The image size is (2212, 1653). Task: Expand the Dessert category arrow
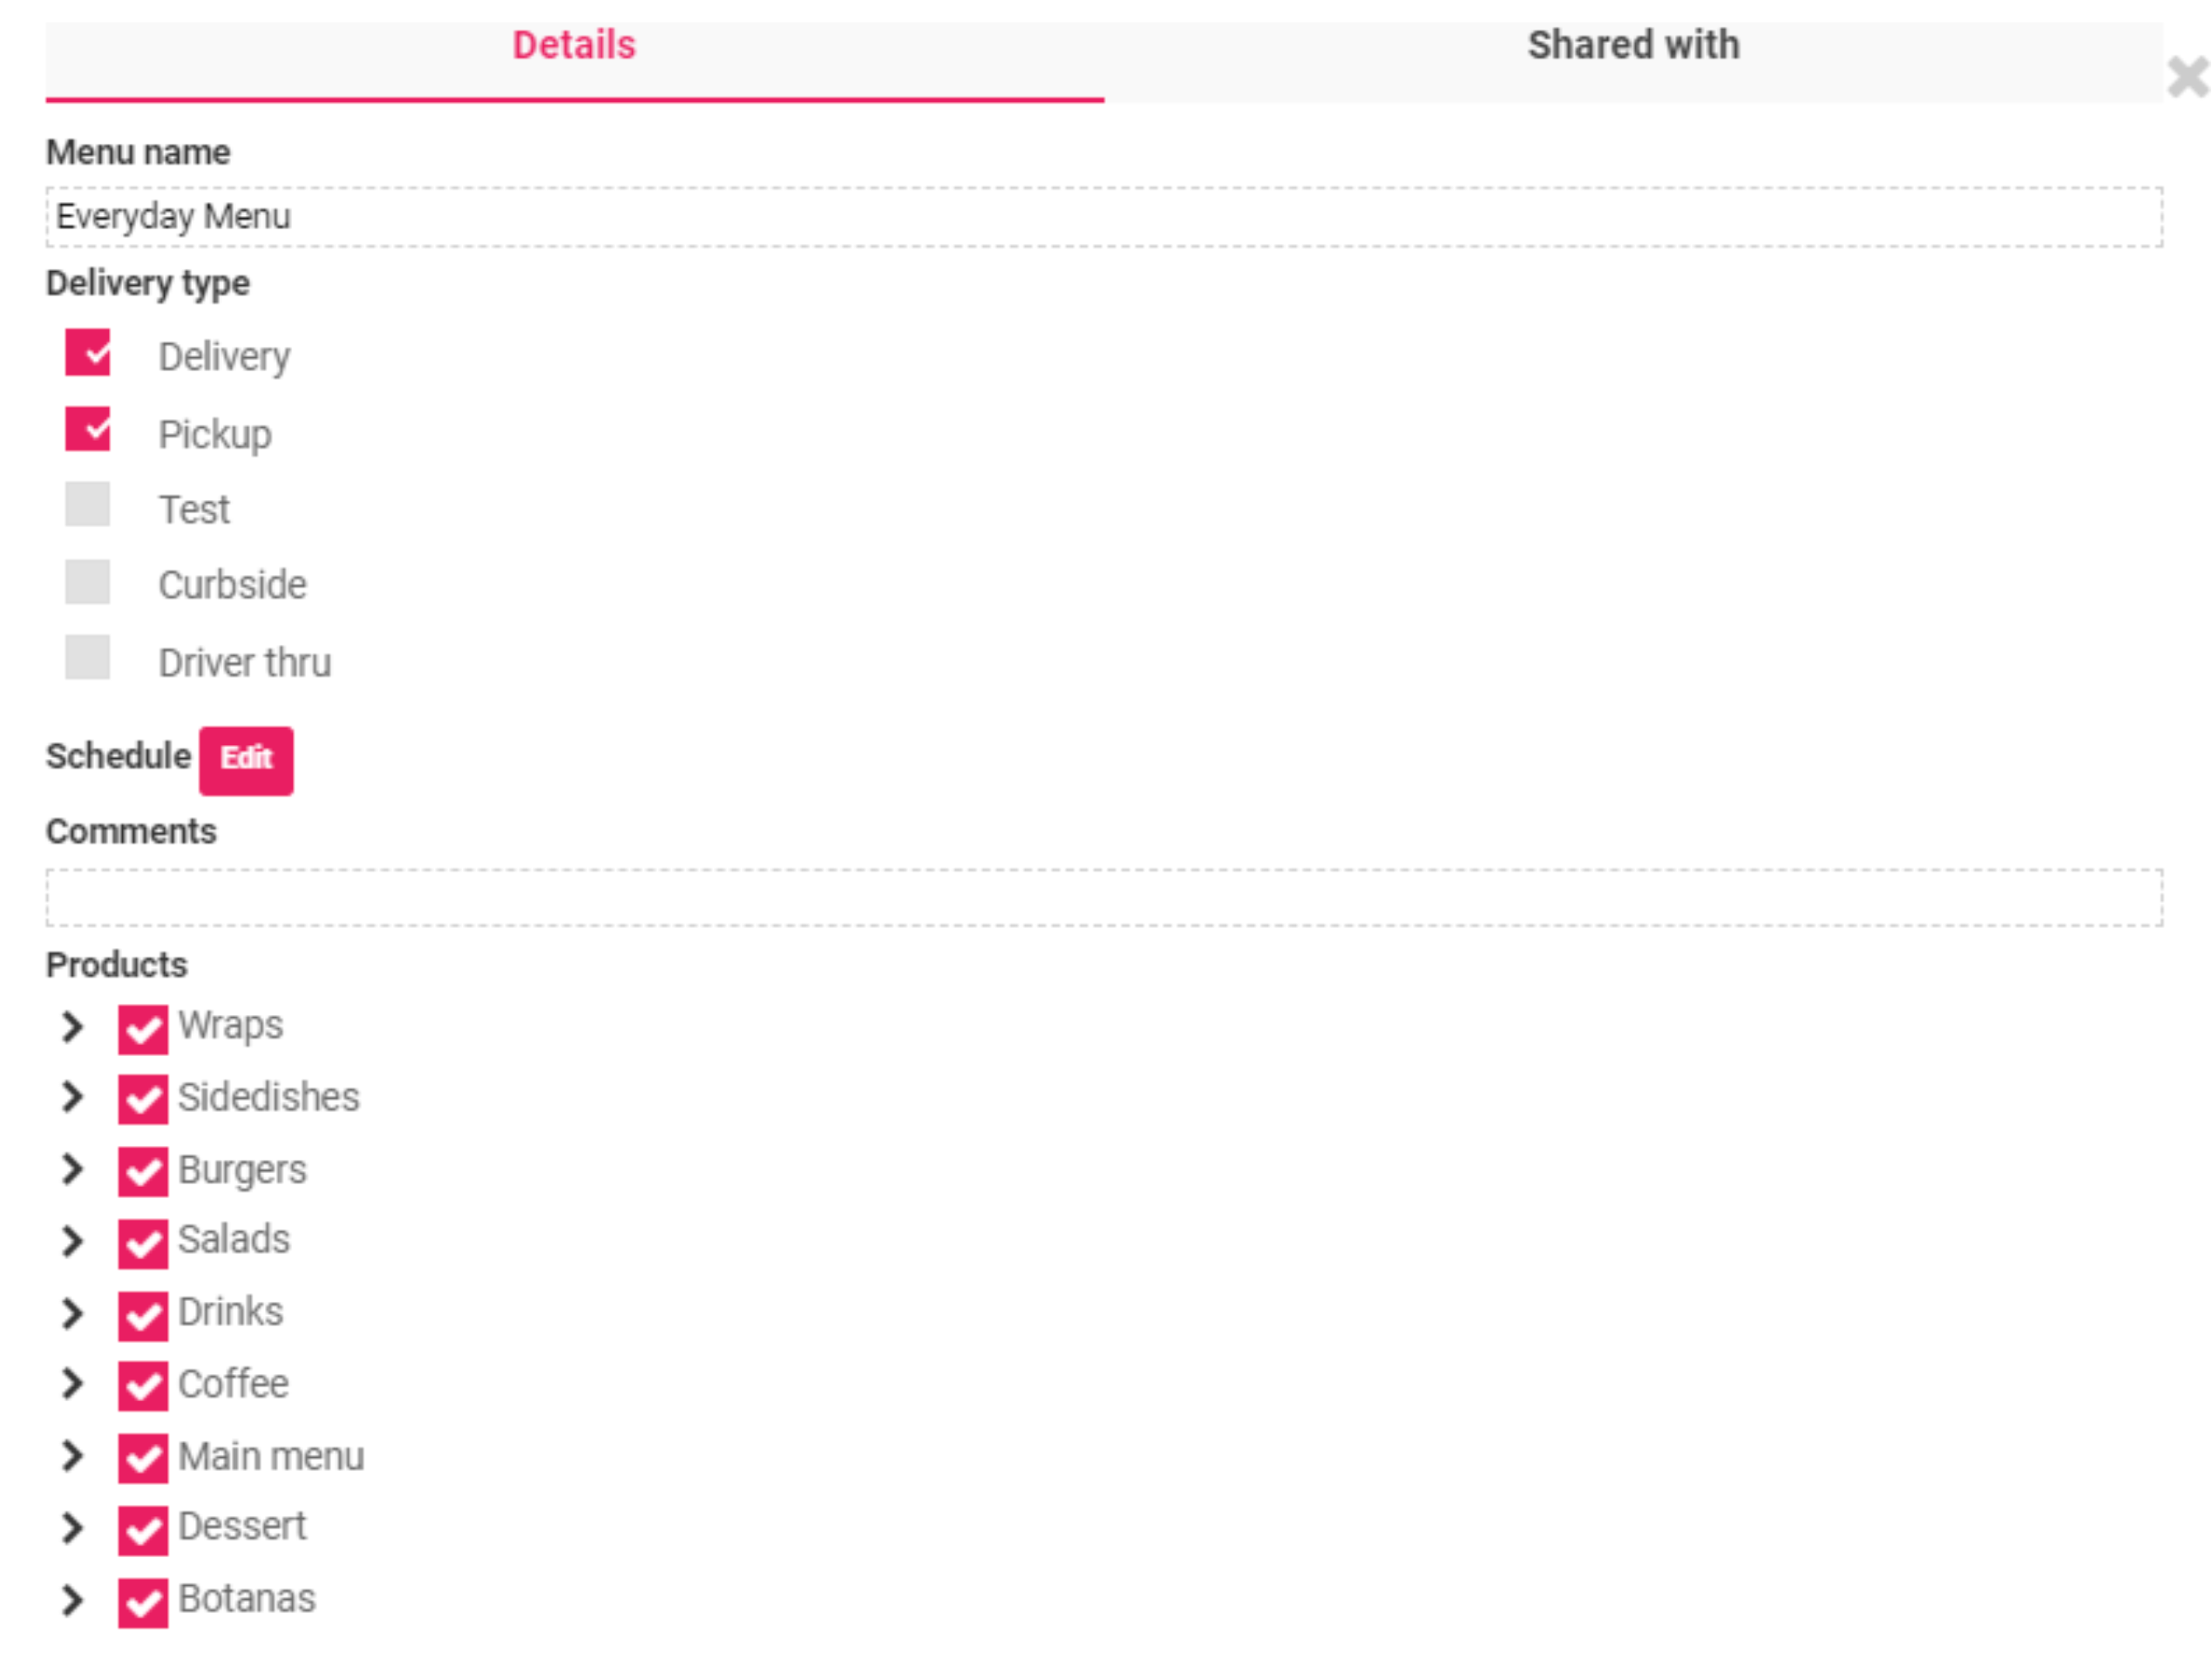[72, 1528]
